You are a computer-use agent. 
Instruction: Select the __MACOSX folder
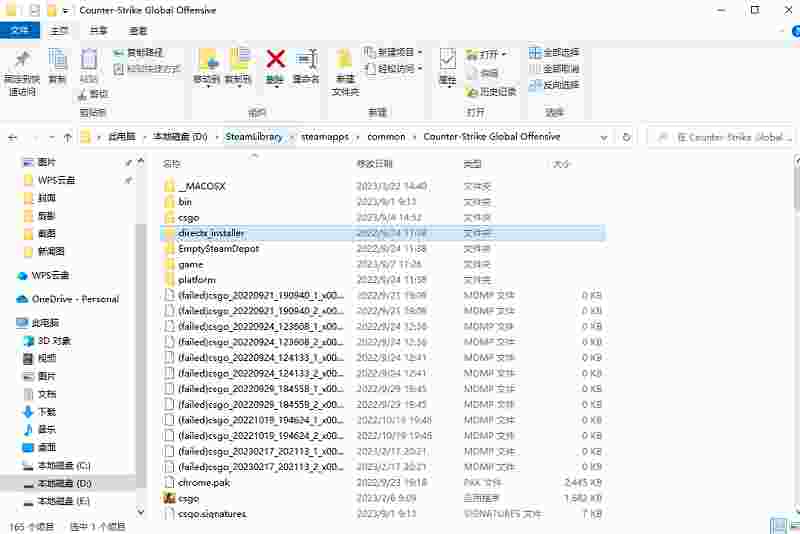pyautogui.click(x=202, y=186)
